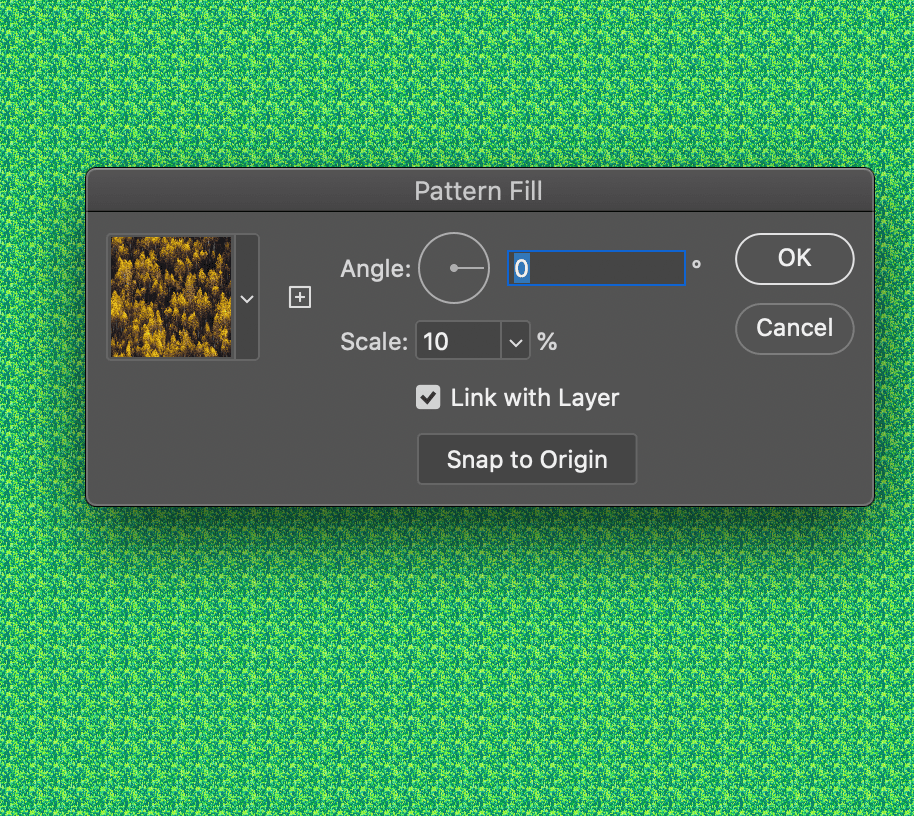Click the Angle rotation dial
914x816 pixels.
pyautogui.click(x=453, y=268)
